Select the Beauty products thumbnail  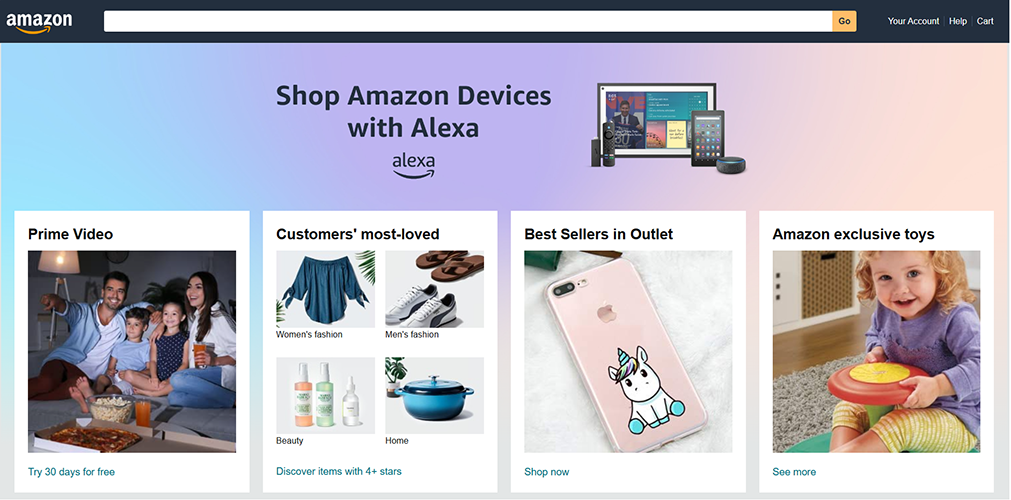(326, 395)
